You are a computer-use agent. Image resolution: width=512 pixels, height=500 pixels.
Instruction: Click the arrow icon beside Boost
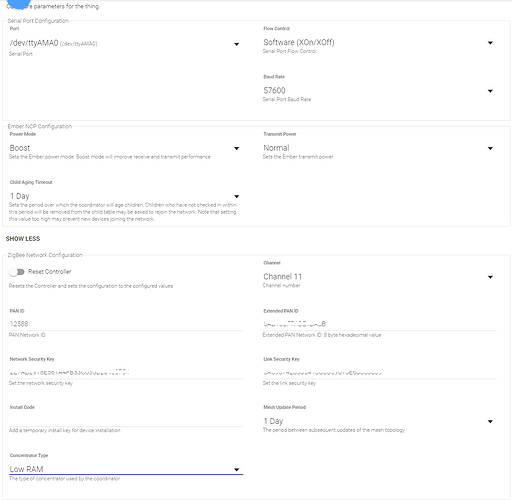(236, 148)
